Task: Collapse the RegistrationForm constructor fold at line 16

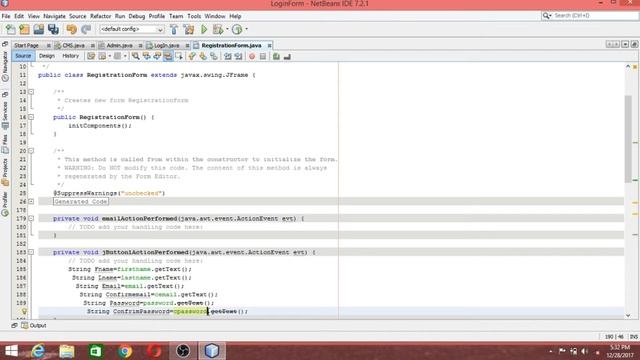Action: (x=31, y=117)
